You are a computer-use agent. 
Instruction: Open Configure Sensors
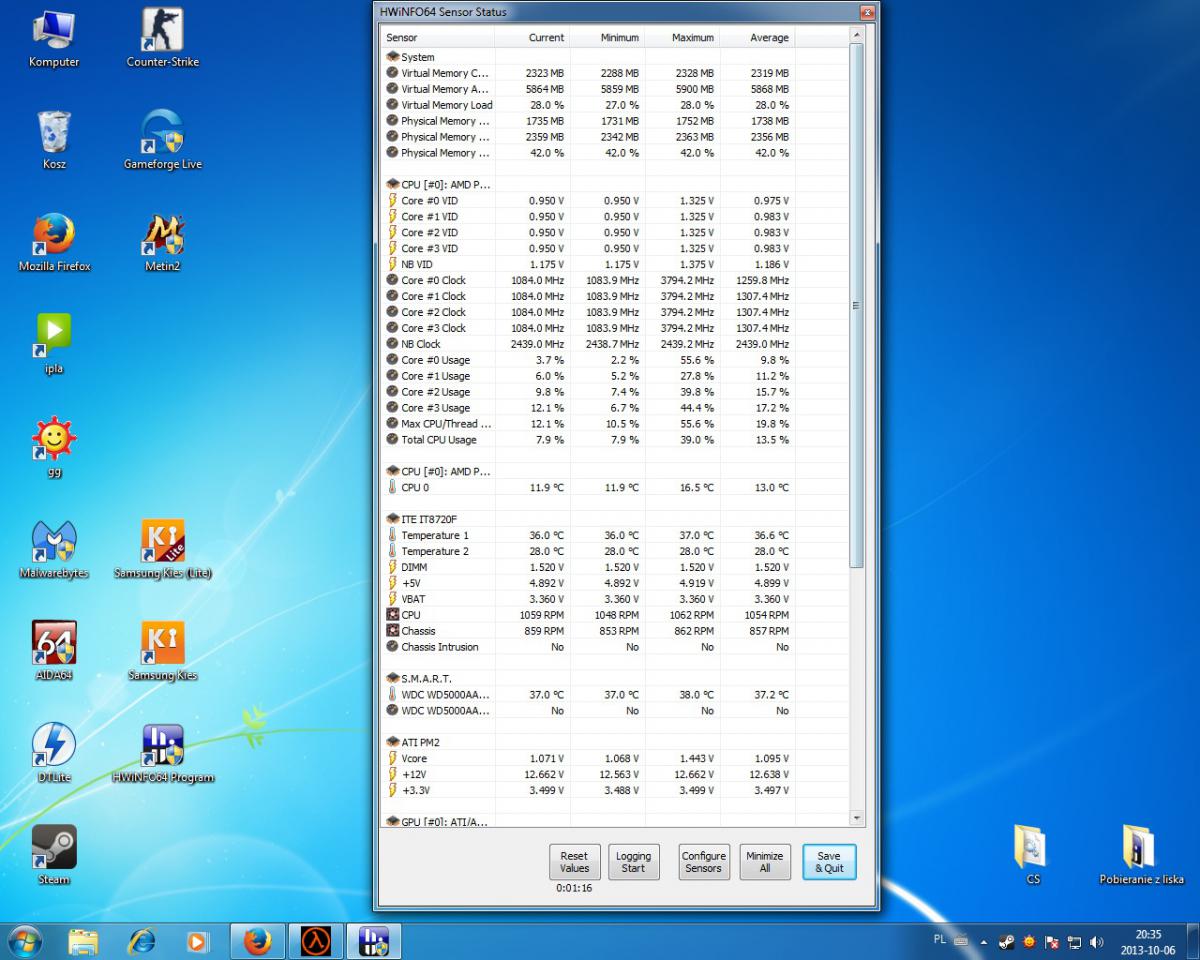(x=703, y=862)
